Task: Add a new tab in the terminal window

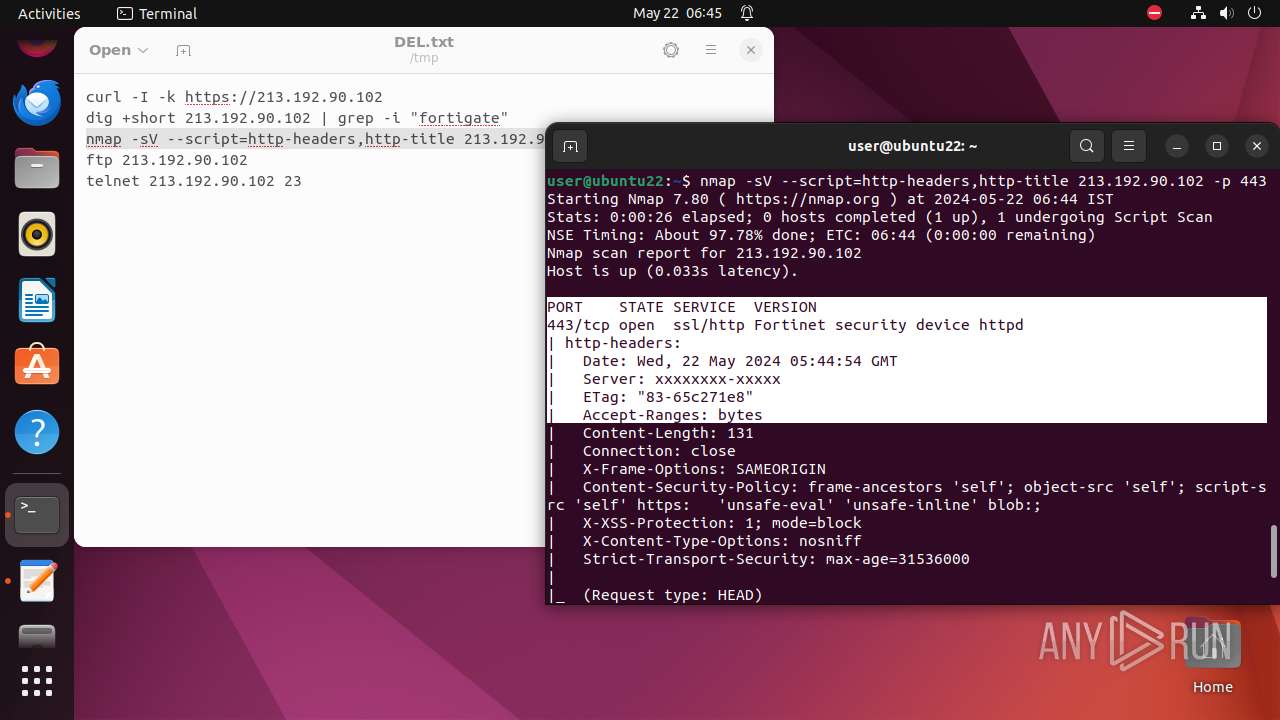Action: (x=570, y=147)
